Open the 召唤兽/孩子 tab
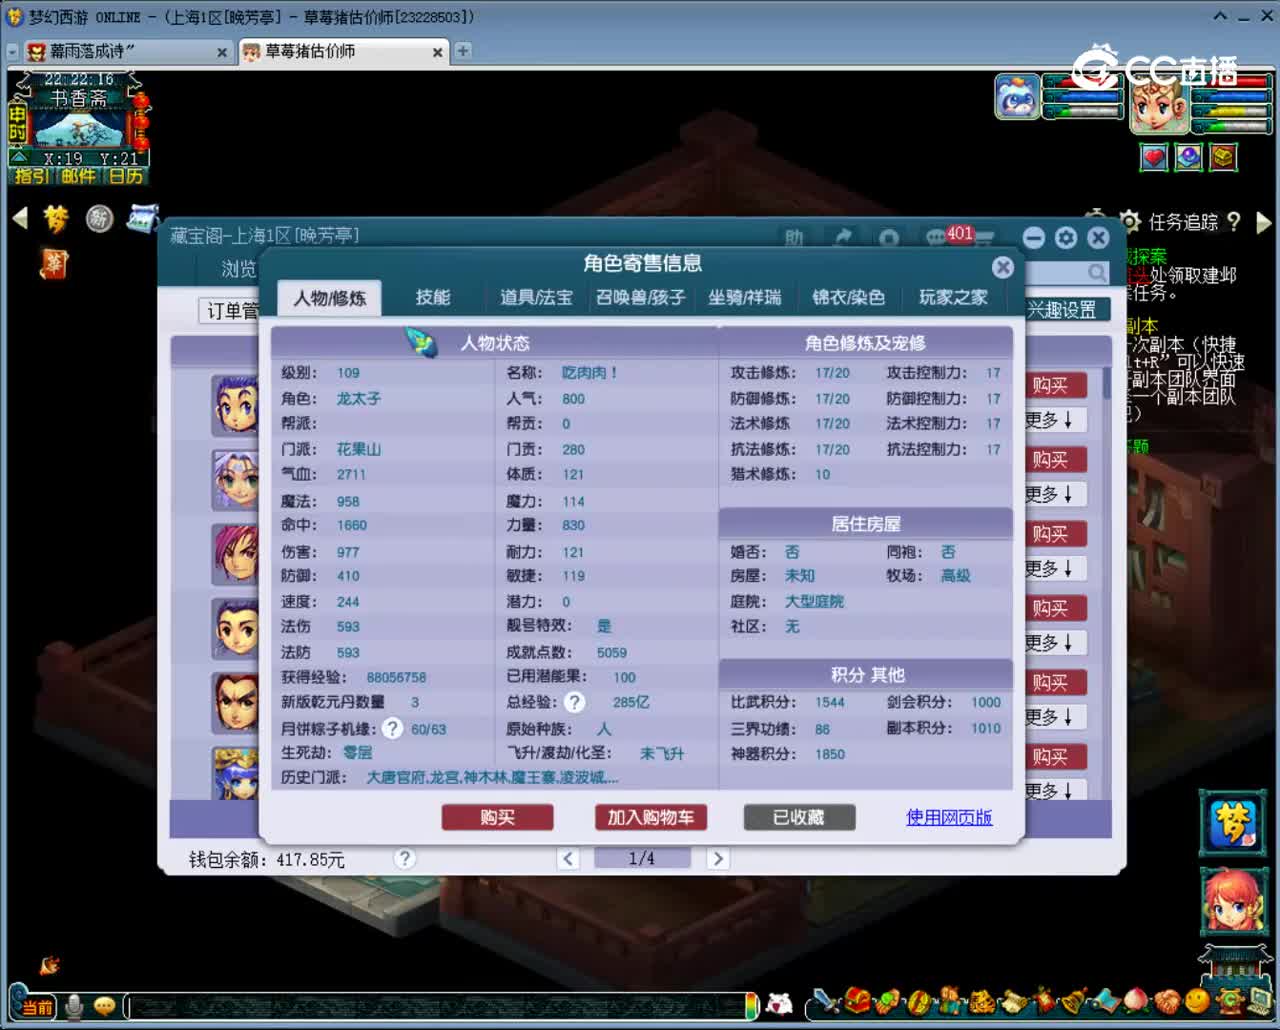The image size is (1280, 1030). (x=641, y=298)
